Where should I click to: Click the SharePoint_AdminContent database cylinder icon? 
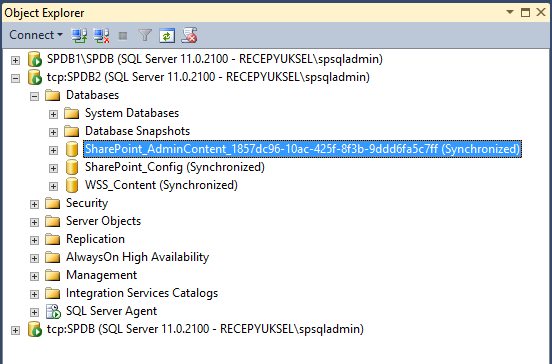click(x=72, y=149)
